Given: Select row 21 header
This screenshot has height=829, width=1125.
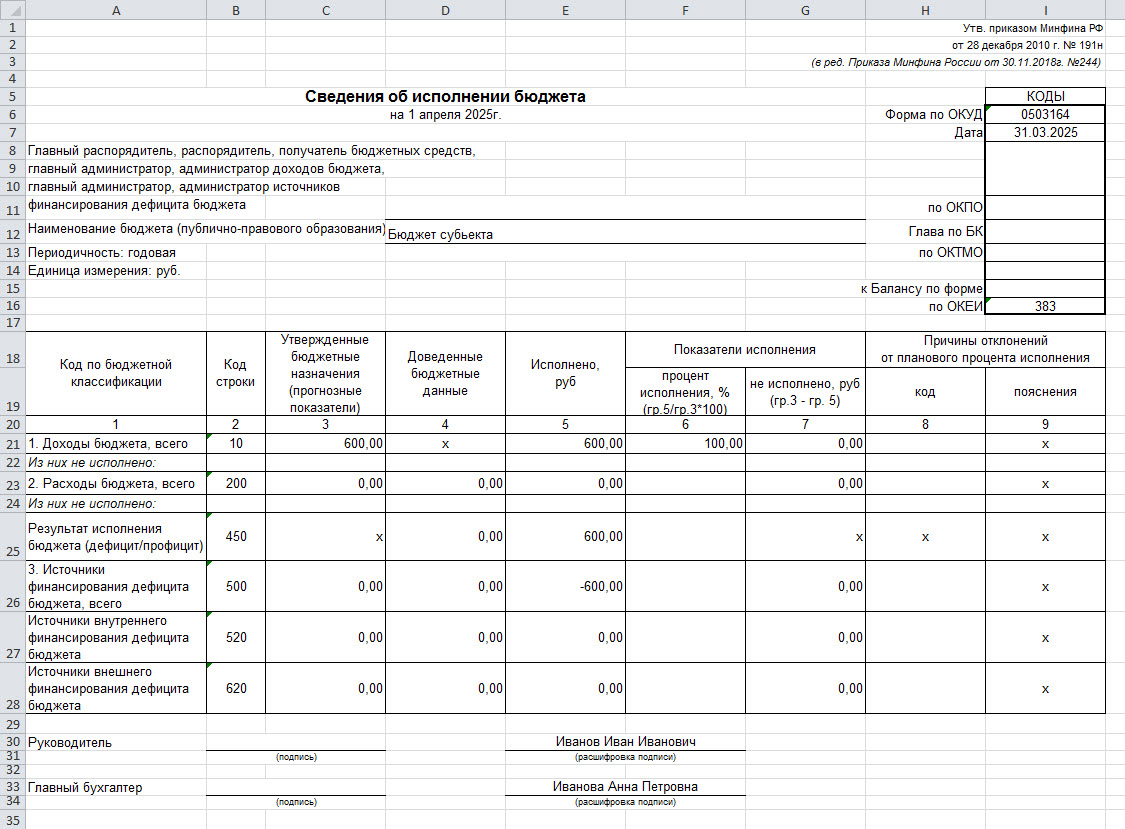Looking at the screenshot, I should (12, 444).
